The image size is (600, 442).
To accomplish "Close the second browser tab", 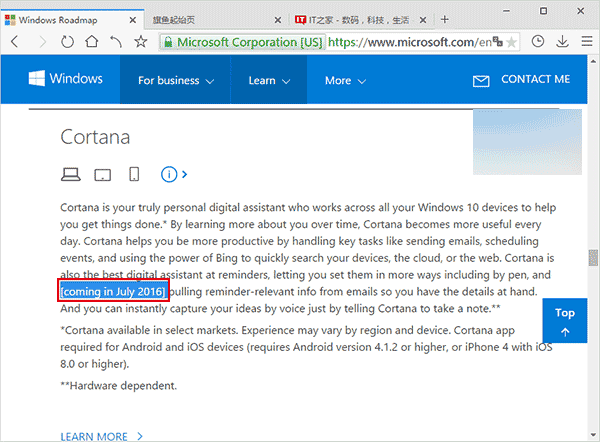I will tap(278, 20).
